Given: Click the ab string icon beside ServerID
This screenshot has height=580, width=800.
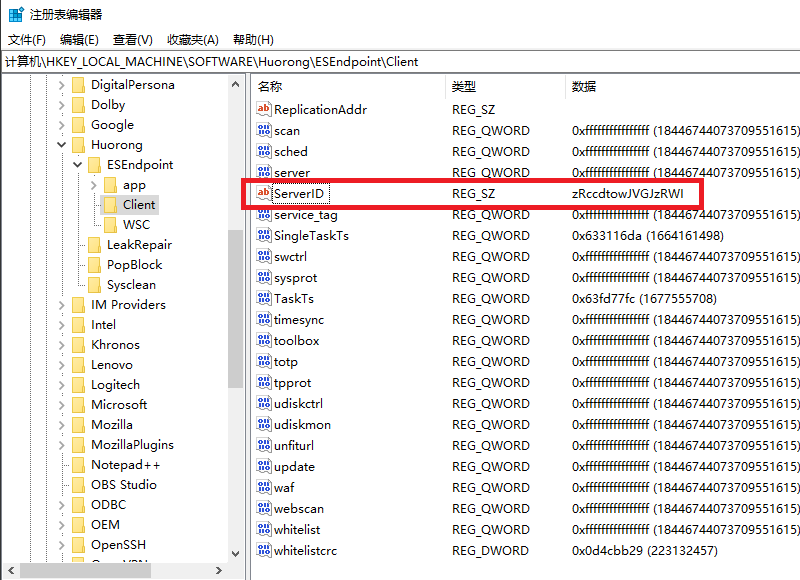Looking at the screenshot, I should [262, 193].
